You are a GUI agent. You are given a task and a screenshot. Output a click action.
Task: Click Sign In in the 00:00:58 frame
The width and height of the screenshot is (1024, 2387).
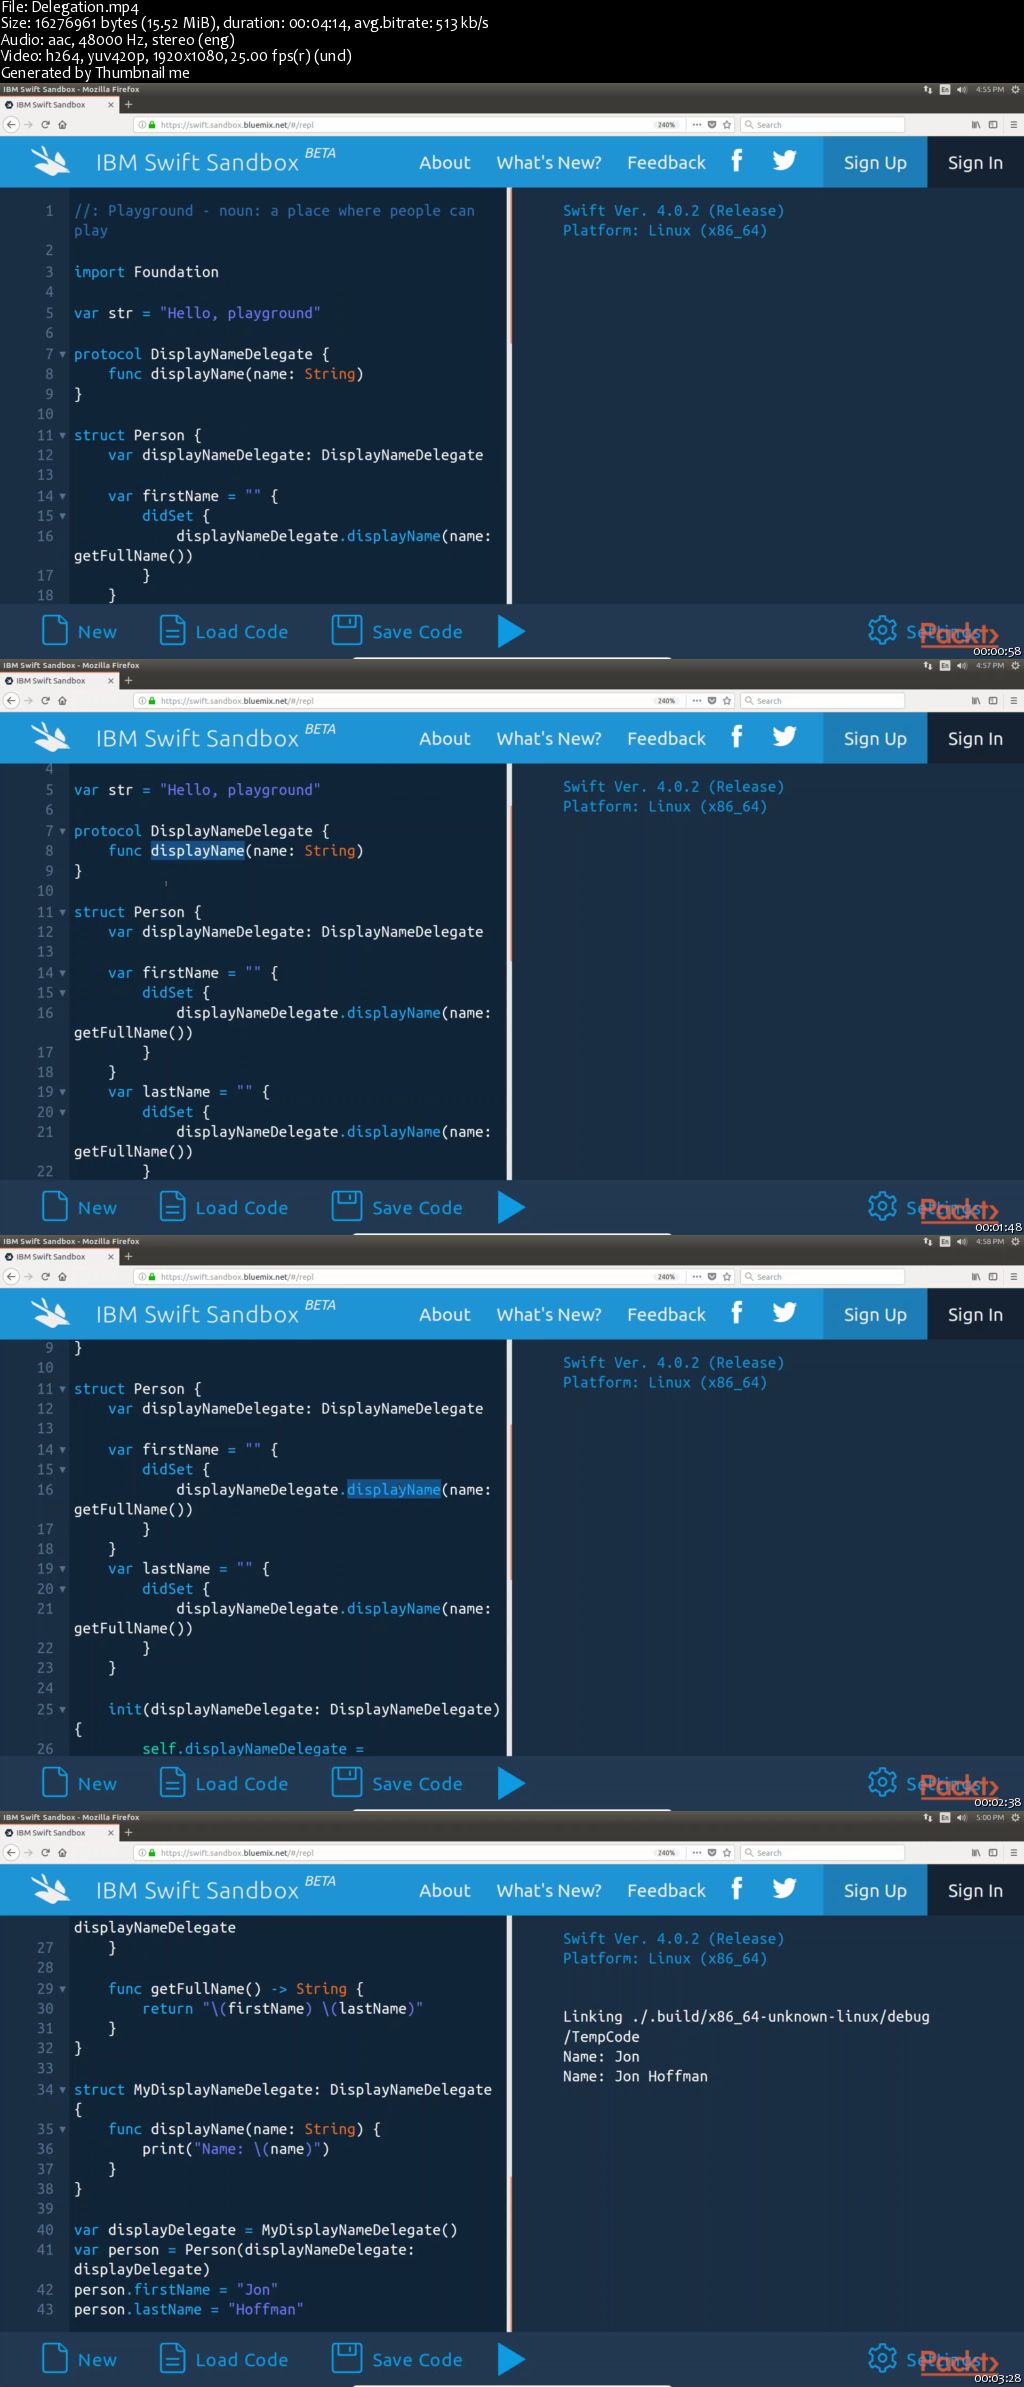975,162
